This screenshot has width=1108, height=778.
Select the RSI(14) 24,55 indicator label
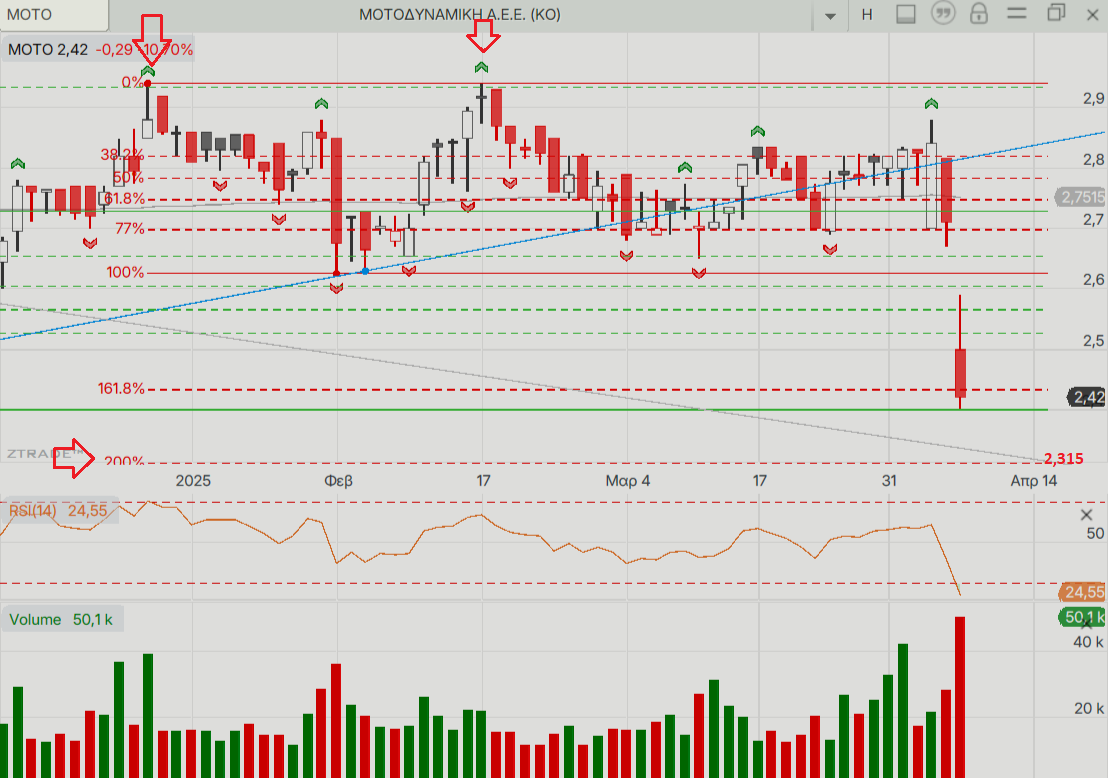(58, 510)
